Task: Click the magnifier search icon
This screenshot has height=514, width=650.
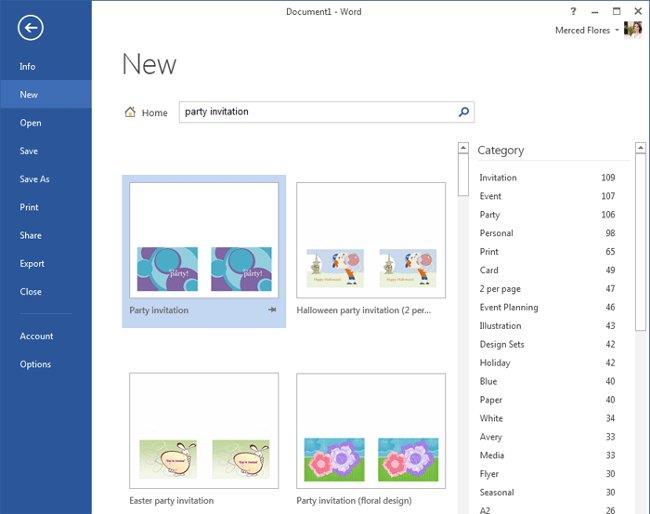Action: click(x=464, y=112)
